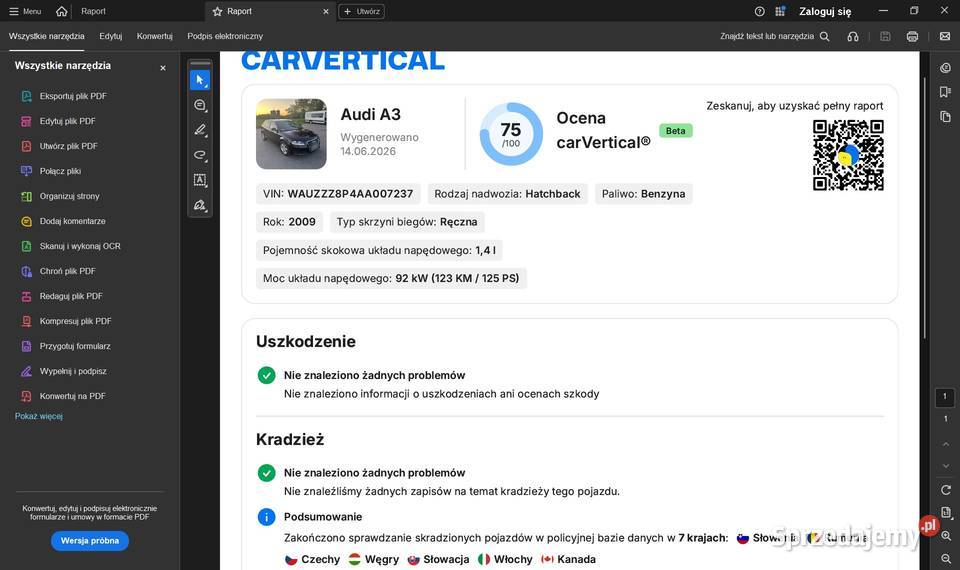The height and width of the screenshot is (570, 960).
Task: Click the Utwórz new tab button
Action: point(361,11)
